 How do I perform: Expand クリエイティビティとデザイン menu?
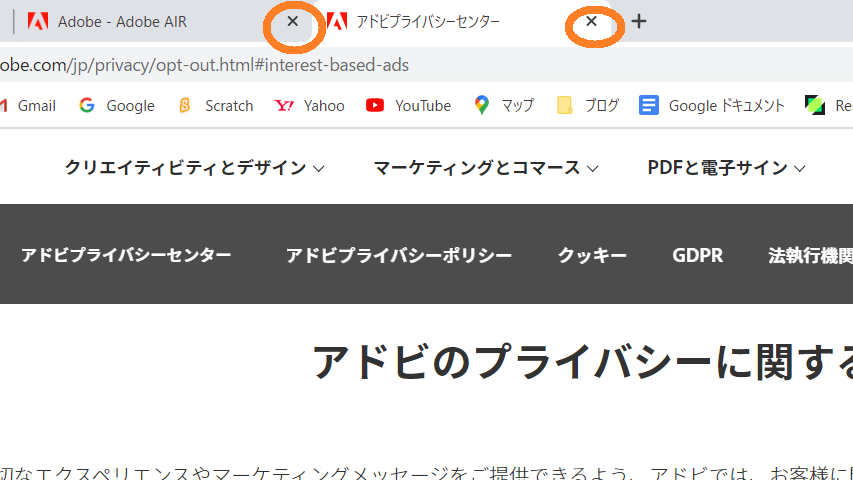point(195,168)
